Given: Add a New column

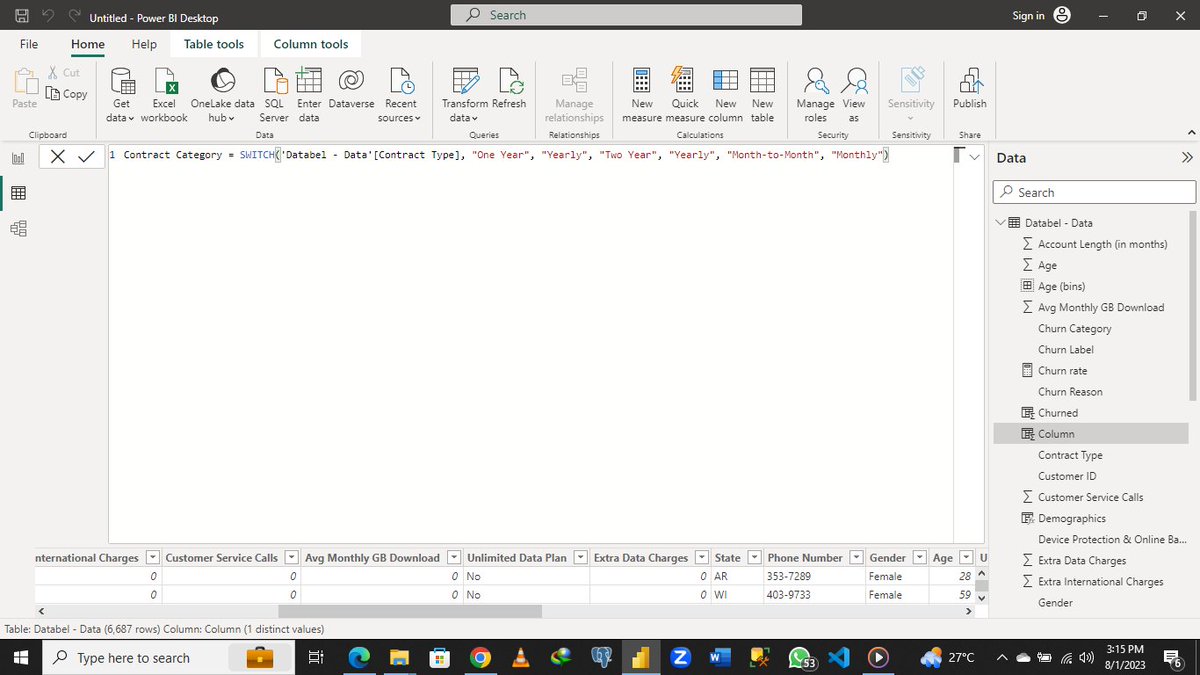Looking at the screenshot, I should point(726,95).
